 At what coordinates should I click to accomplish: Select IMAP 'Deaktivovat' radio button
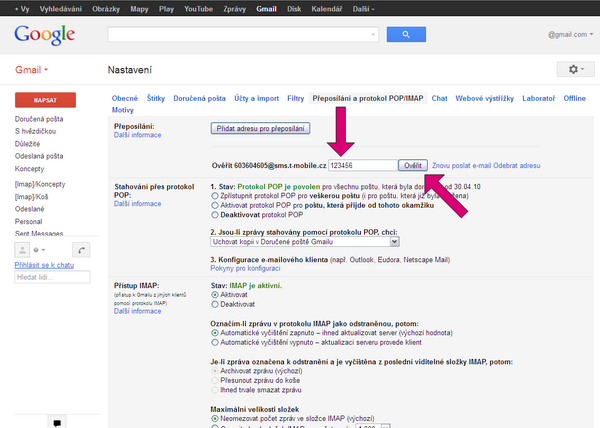[x=215, y=304]
